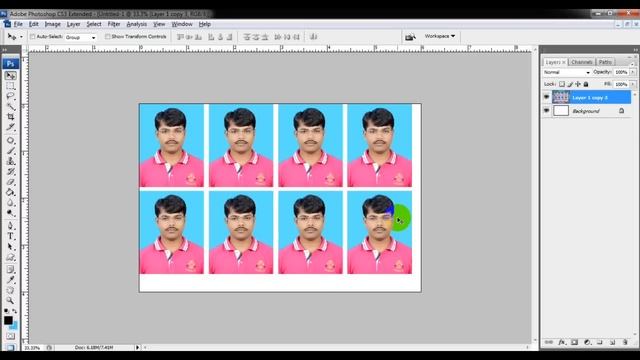Open the Opacity slider arrow
The image size is (640, 360).
[633, 72]
